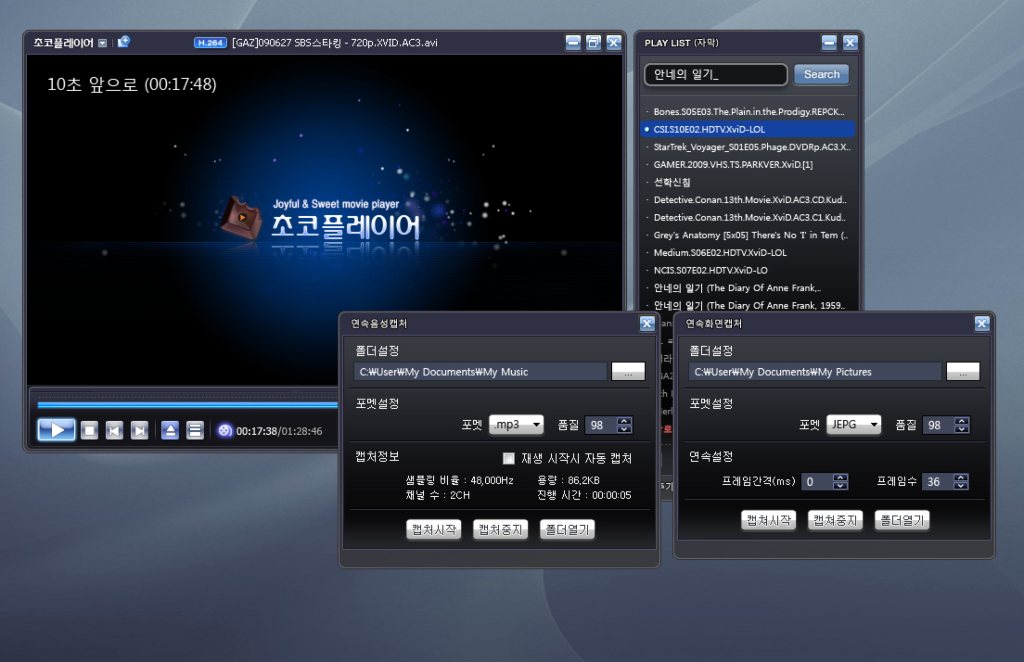1024x662 pixels.
Task: Minimize the 초코플레이어 player window
Action: point(573,42)
